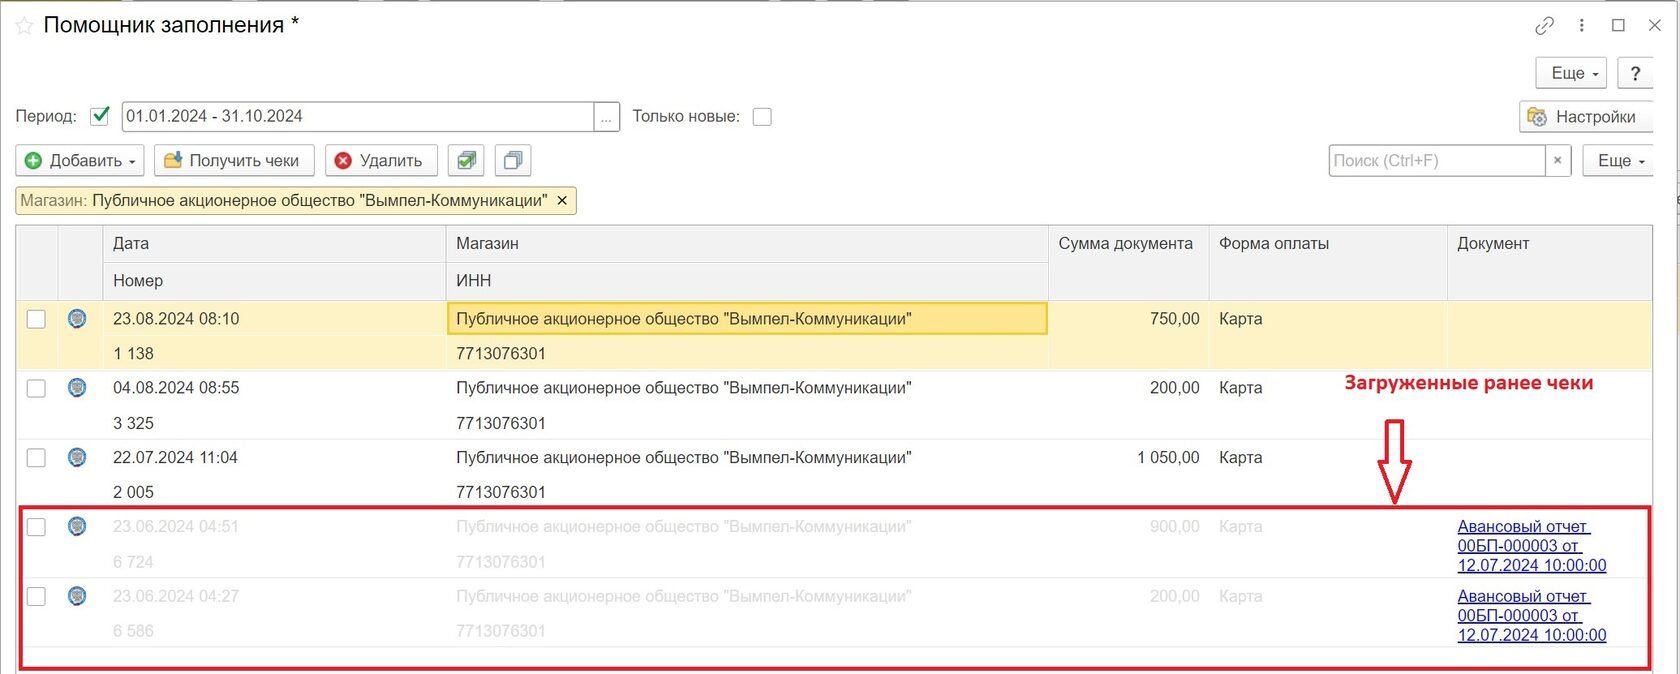Viewport: 1680px width, 674px height.
Task: Remove the Магазин filter chip
Action: point(562,201)
